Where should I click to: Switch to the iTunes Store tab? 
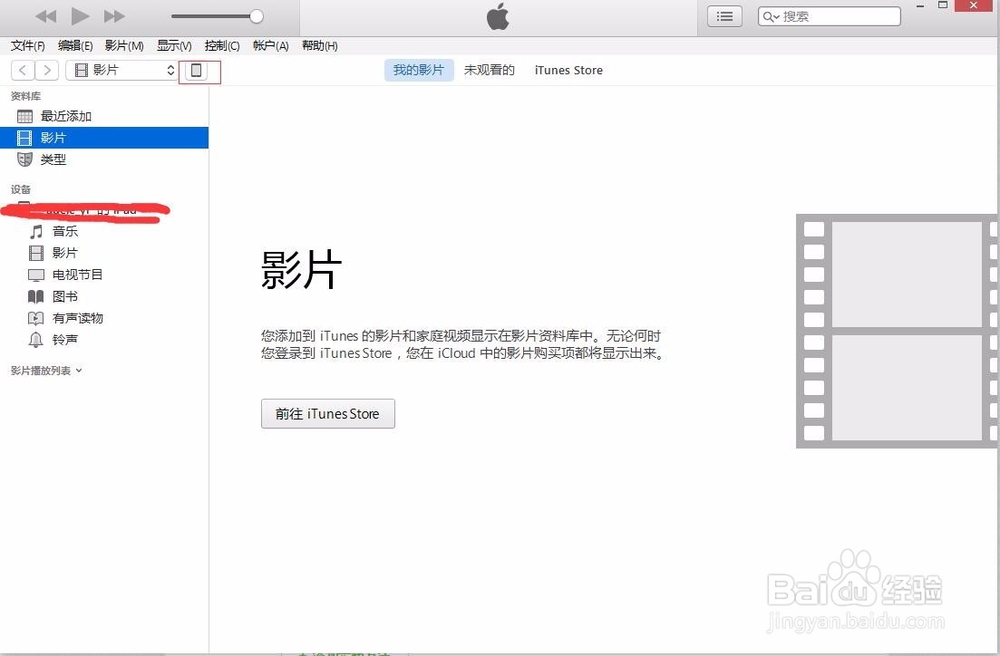click(x=568, y=70)
